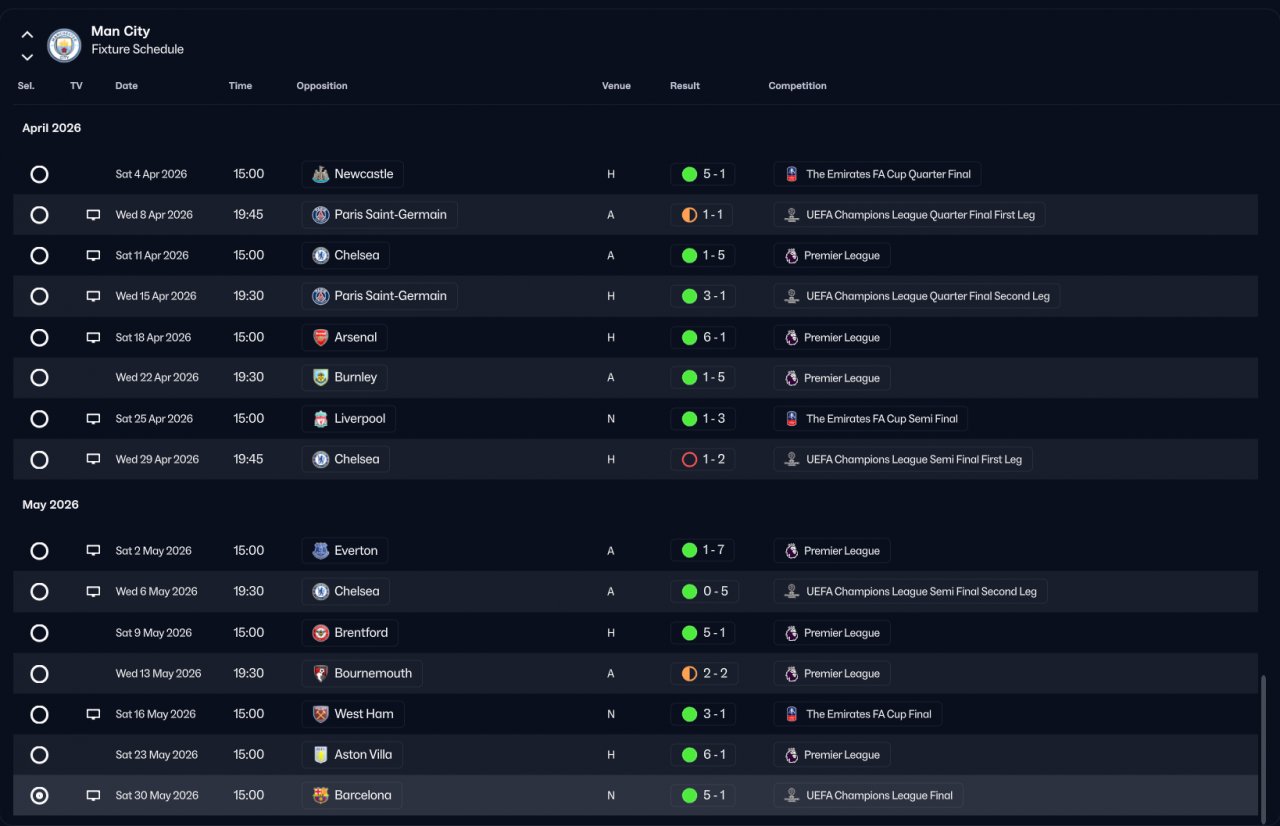Select the Everton fixture radio button
The height and width of the screenshot is (826, 1280).
tap(39, 551)
